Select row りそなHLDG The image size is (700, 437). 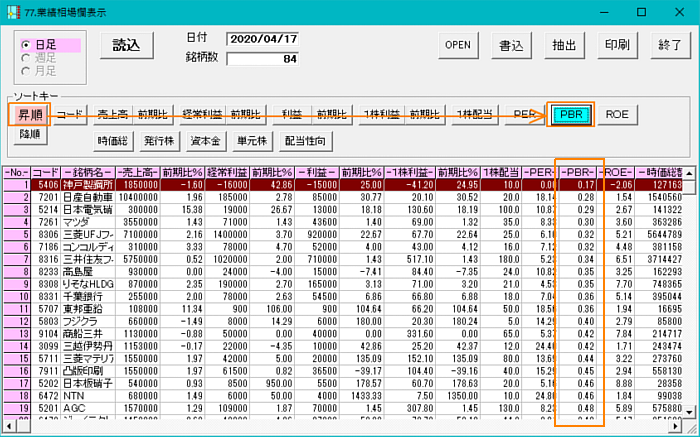tap(343, 284)
